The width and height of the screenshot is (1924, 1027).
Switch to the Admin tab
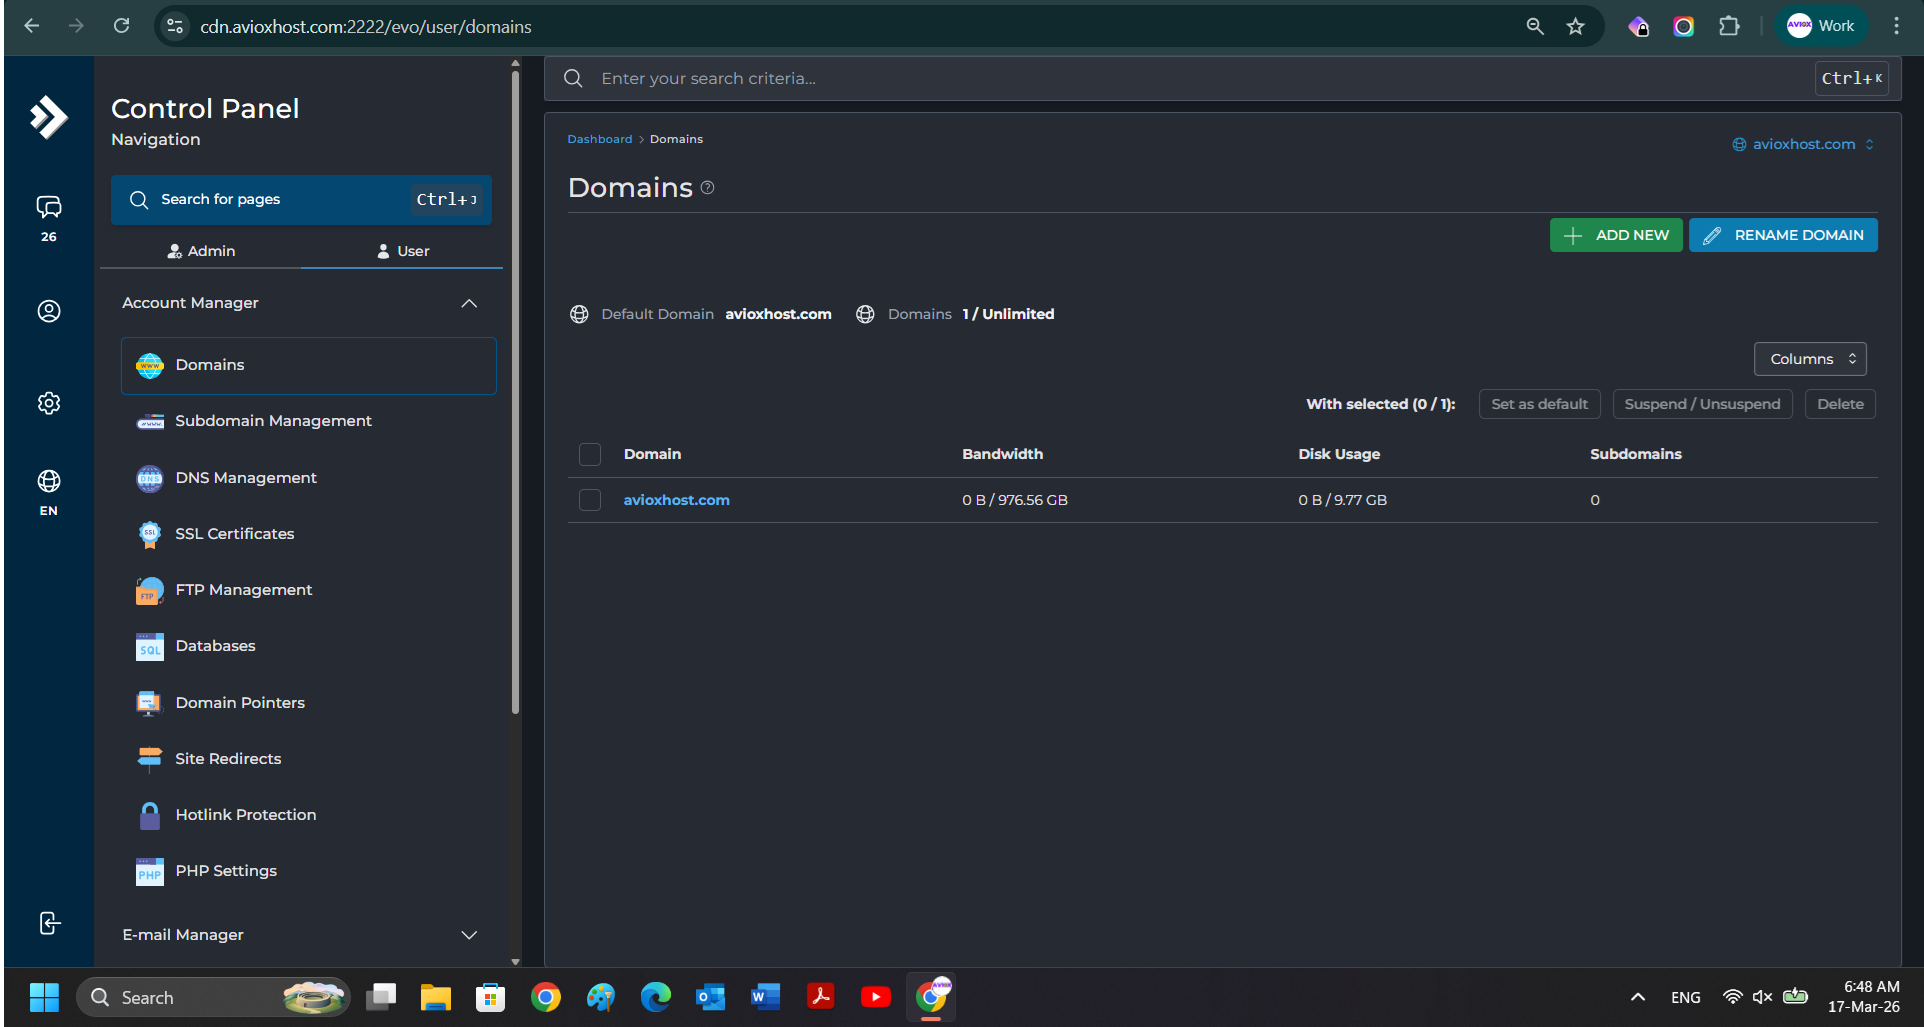201,251
